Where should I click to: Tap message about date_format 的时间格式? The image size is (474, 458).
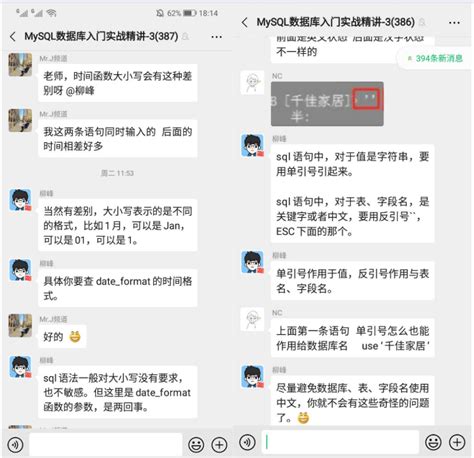click(118, 288)
